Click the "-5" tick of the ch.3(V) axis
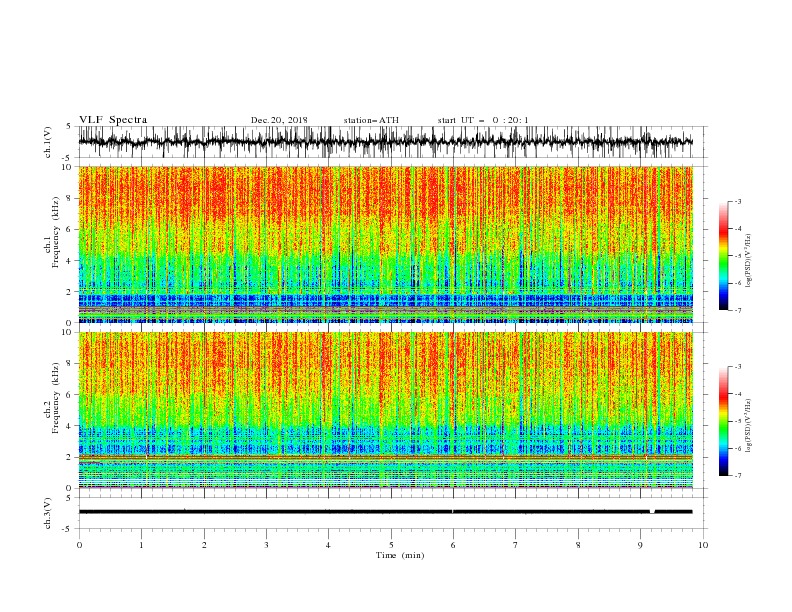The height and width of the screenshot is (612, 792). [x=68, y=529]
